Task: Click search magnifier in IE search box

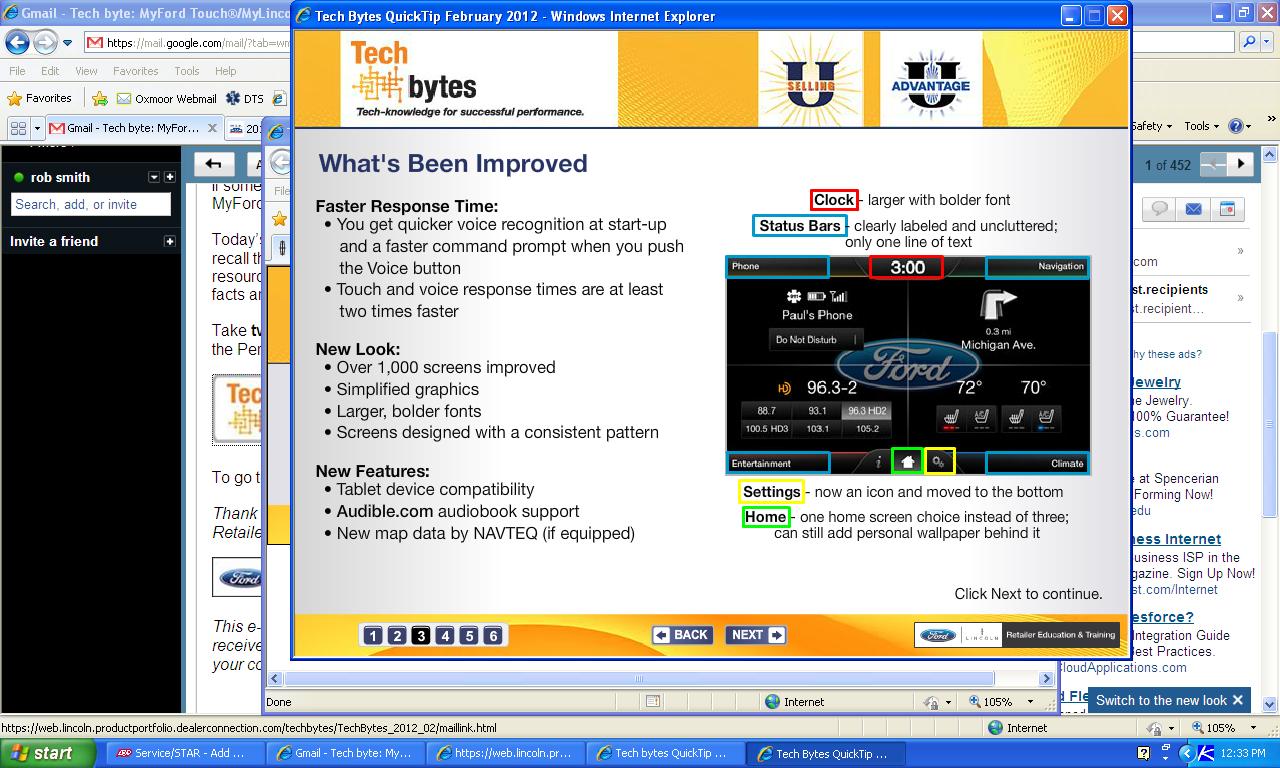Action: coord(1248,42)
